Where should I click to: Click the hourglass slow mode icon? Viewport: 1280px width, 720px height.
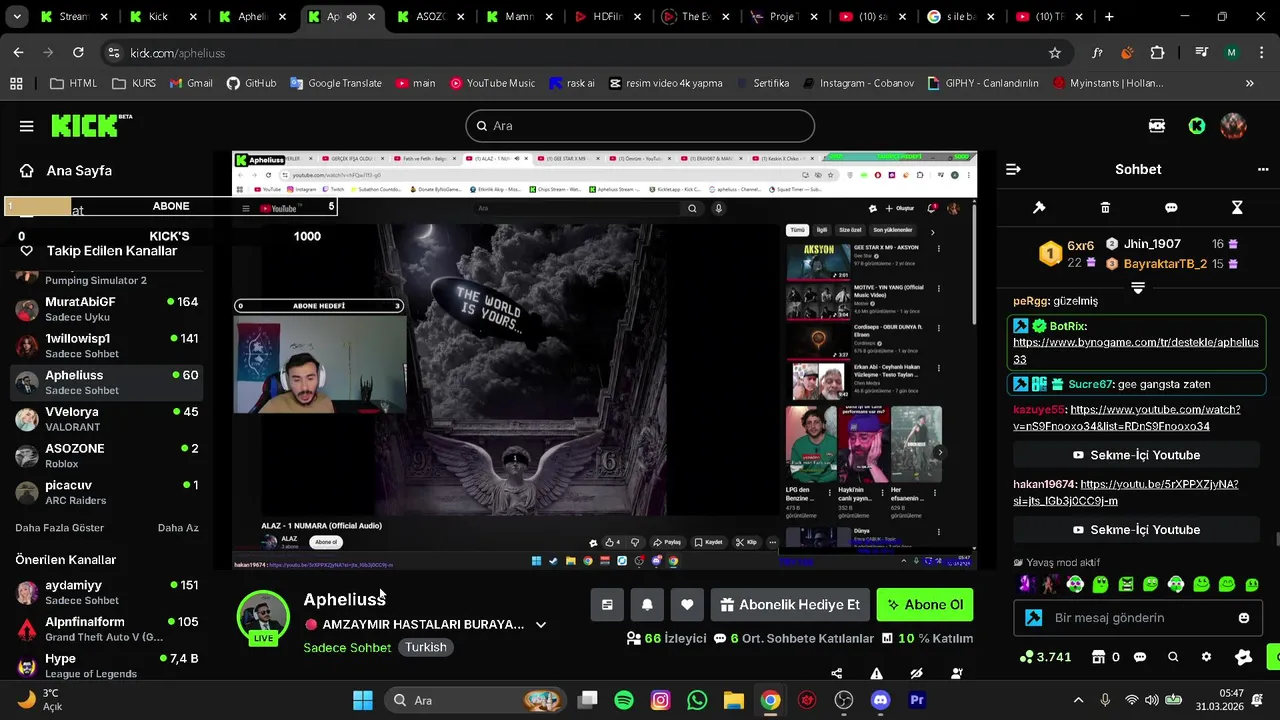pos(1237,208)
